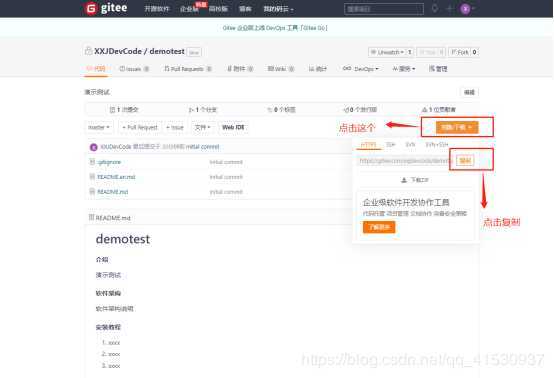
Task: Open the 文件 dropdown
Action: click(202, 127)
